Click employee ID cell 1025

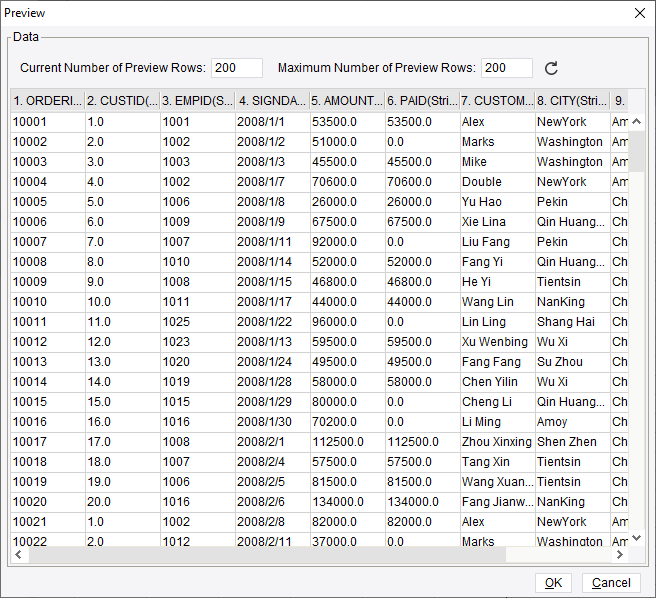click(x=197, y=322)
